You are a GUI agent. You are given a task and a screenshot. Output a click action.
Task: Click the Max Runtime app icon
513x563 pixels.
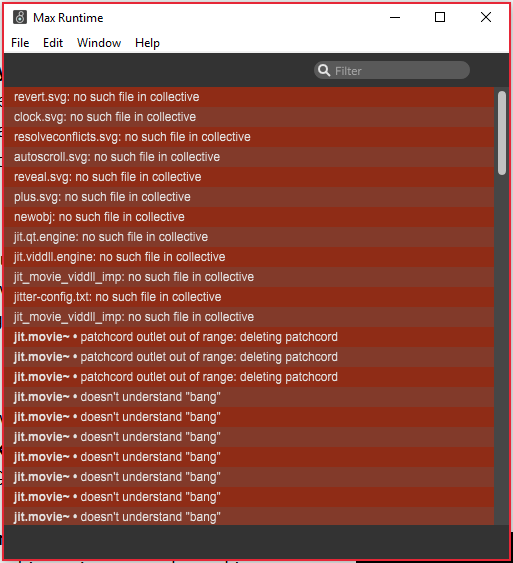point(20,17)
